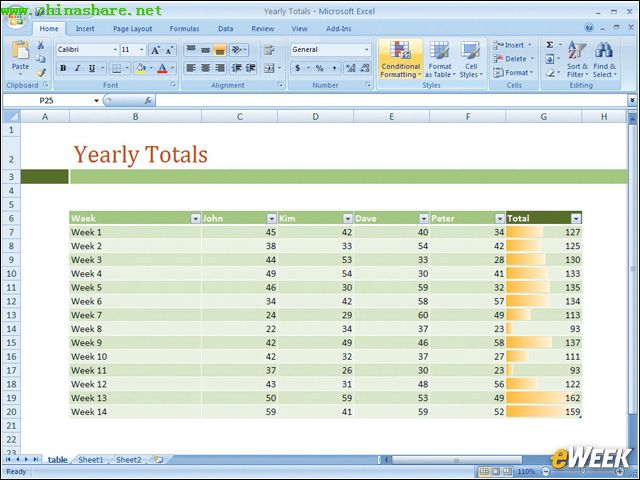
Task: Click the Clear eraser icon
Action: [x=550, y=73]
